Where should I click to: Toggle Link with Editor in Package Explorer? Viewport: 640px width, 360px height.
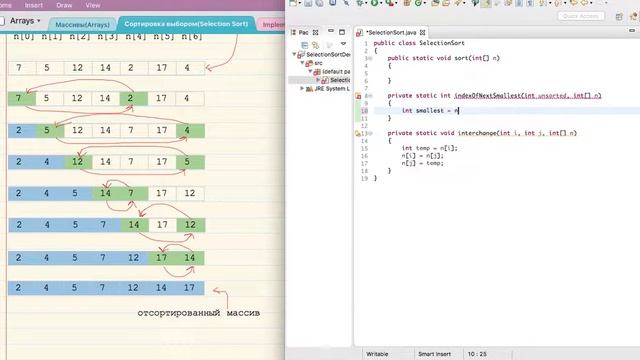click(x=315, y=45)
